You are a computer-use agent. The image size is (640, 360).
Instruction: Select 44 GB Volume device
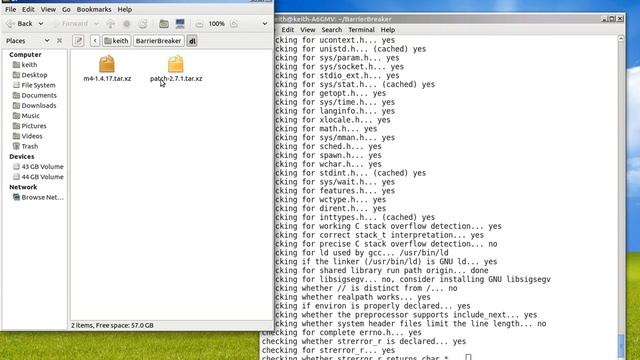point(38,177)
